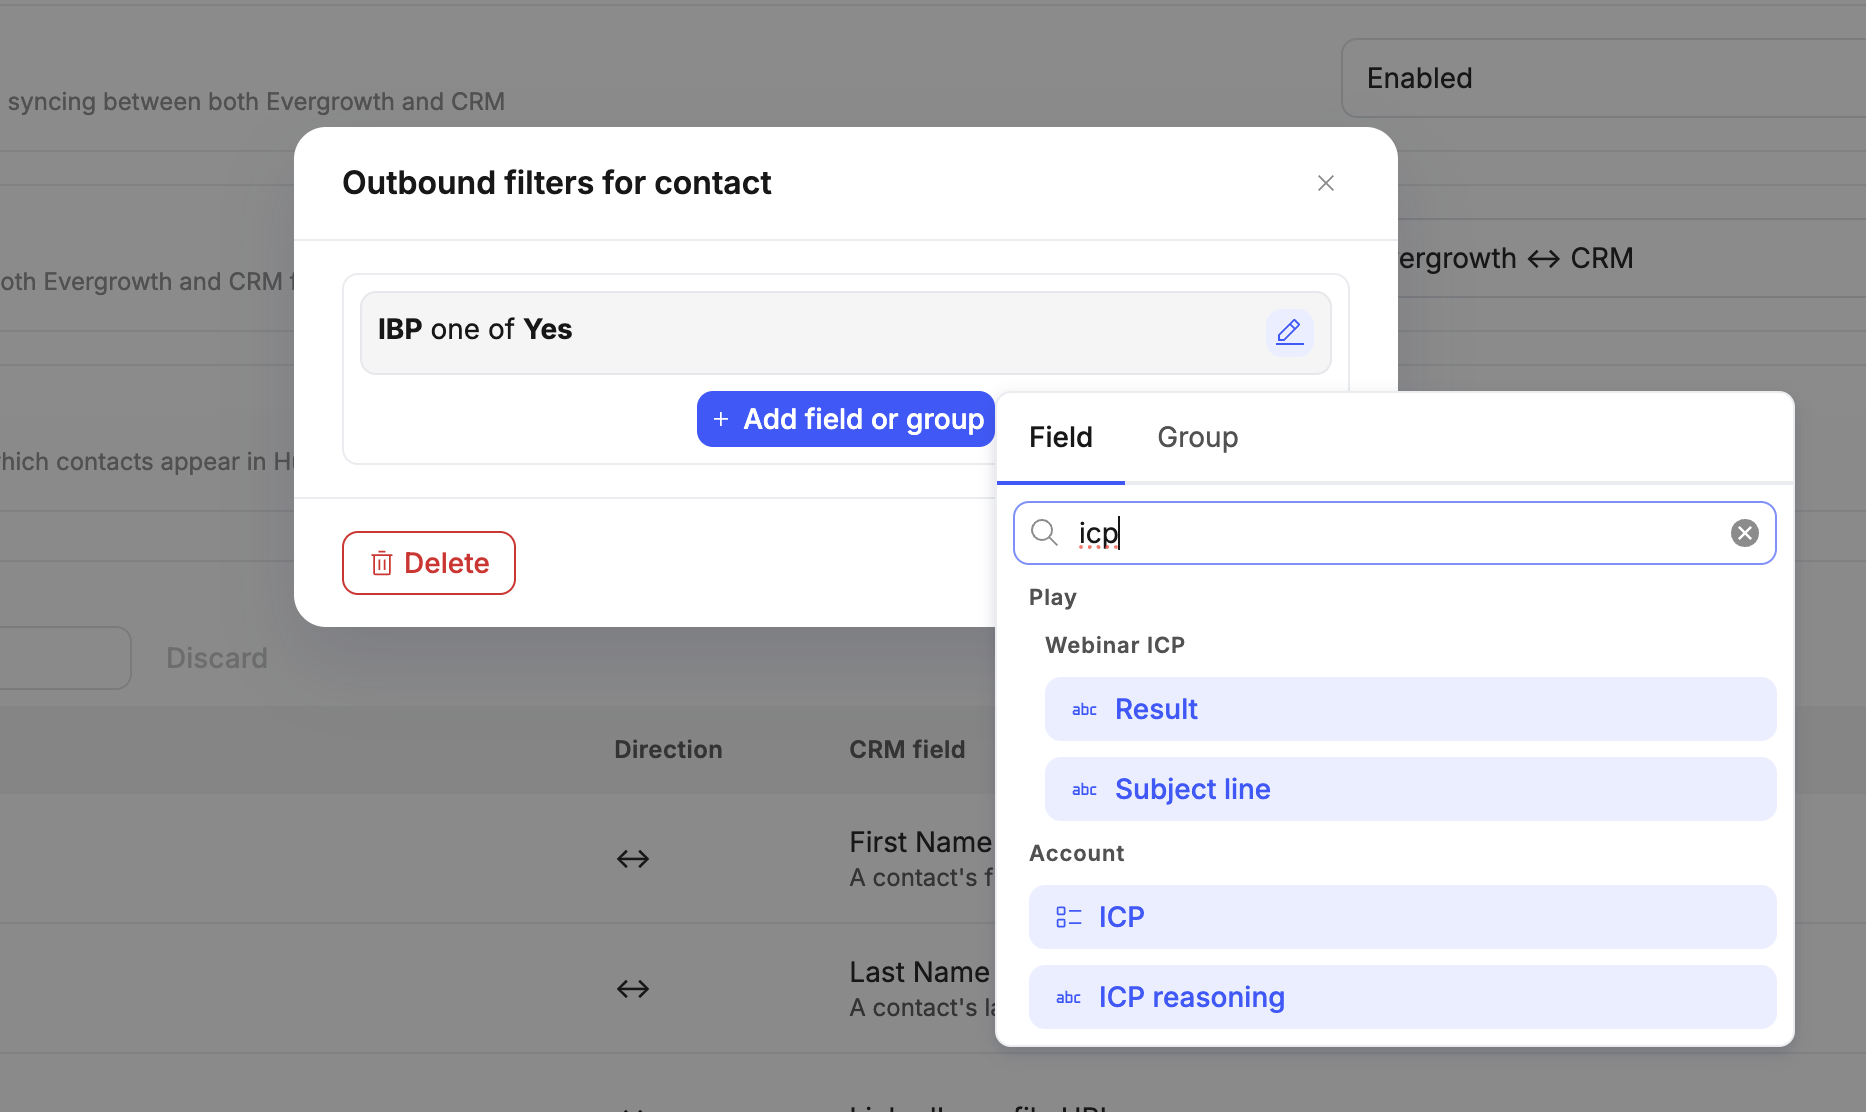This screenshot has height=1112, width=1866.
Task: Close the Outbound filters dialog
Action: (1325, 183)
